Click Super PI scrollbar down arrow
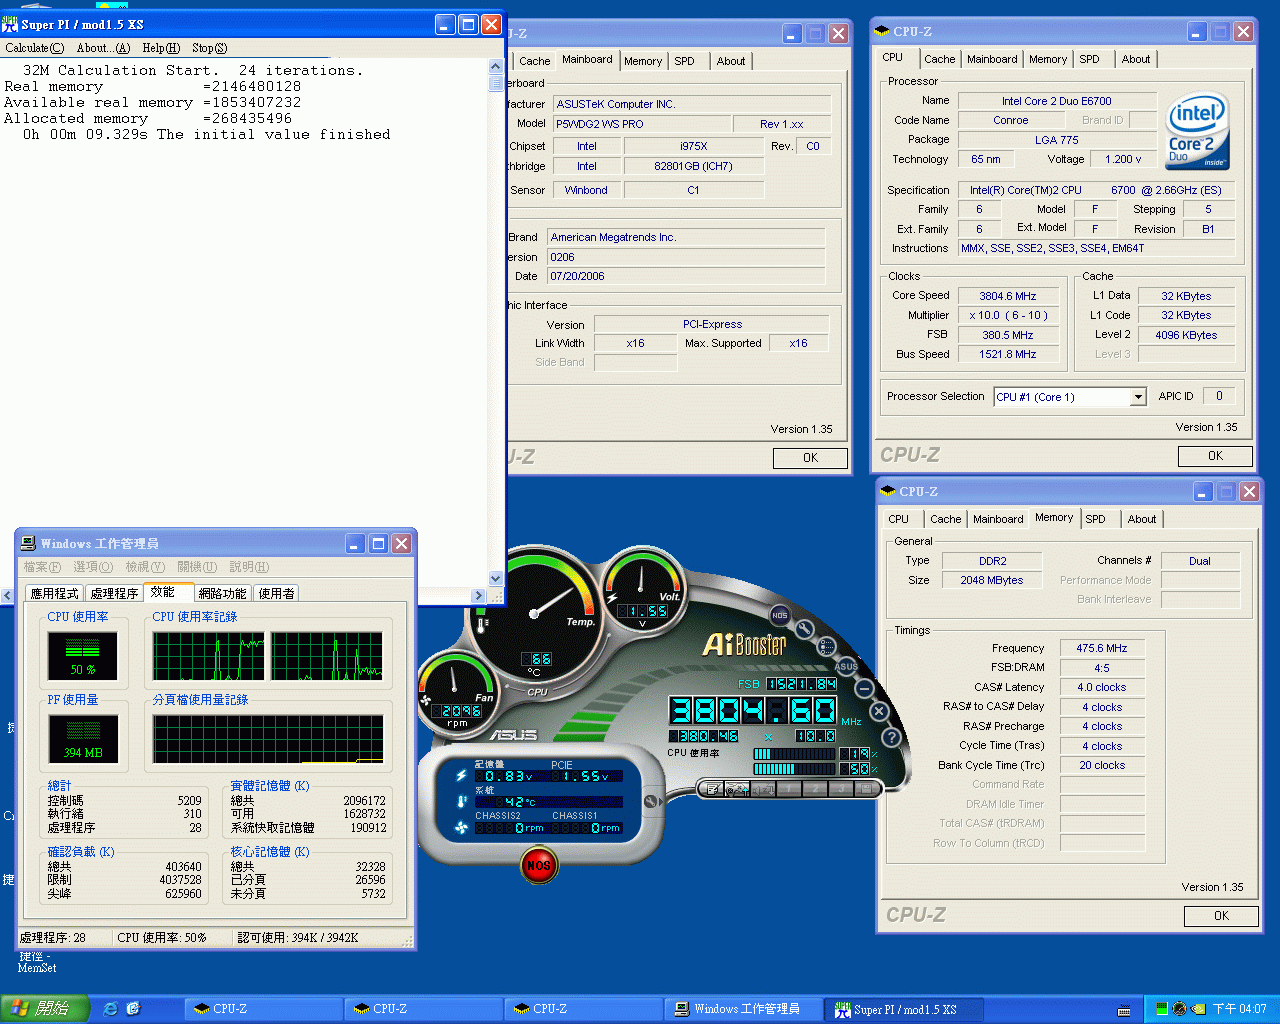 (495, 578)
